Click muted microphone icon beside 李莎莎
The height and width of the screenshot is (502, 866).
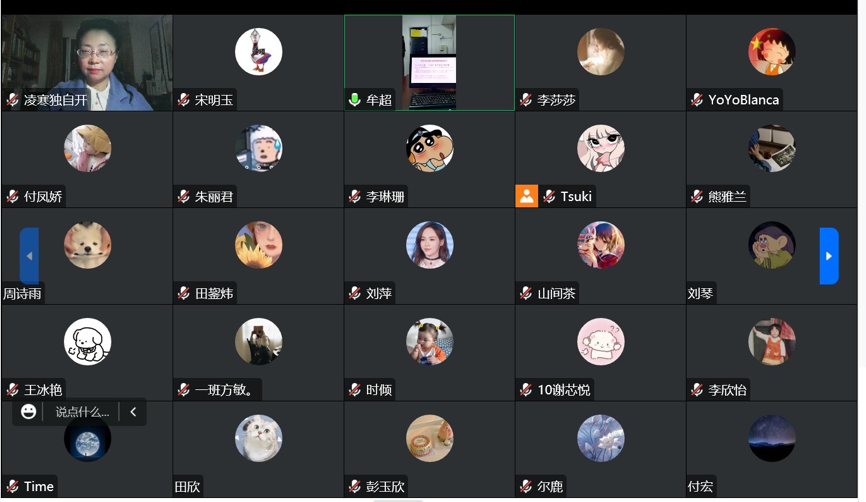pyautogui.click(x=526, y=100)
